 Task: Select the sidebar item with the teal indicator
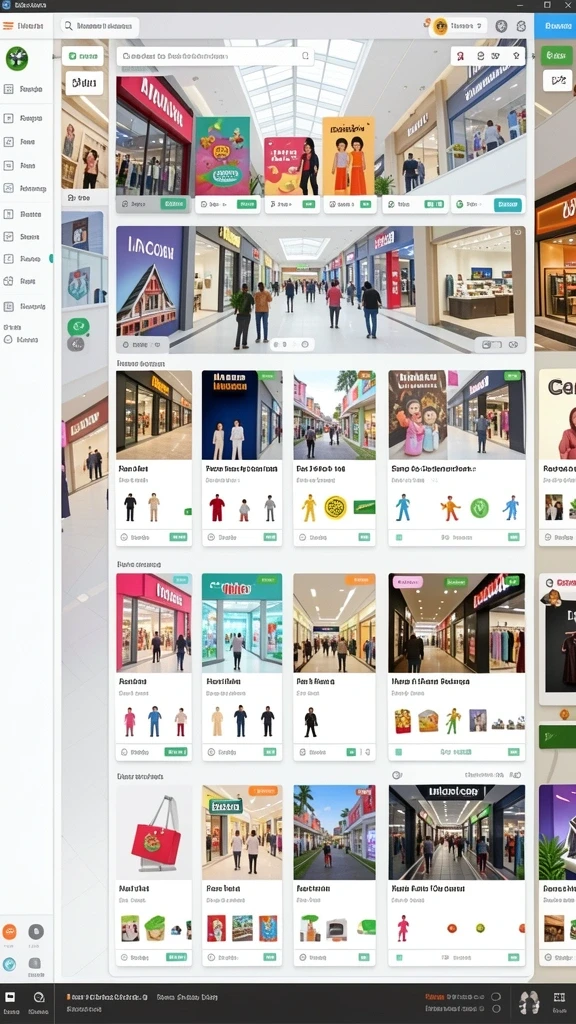(26, 259)
